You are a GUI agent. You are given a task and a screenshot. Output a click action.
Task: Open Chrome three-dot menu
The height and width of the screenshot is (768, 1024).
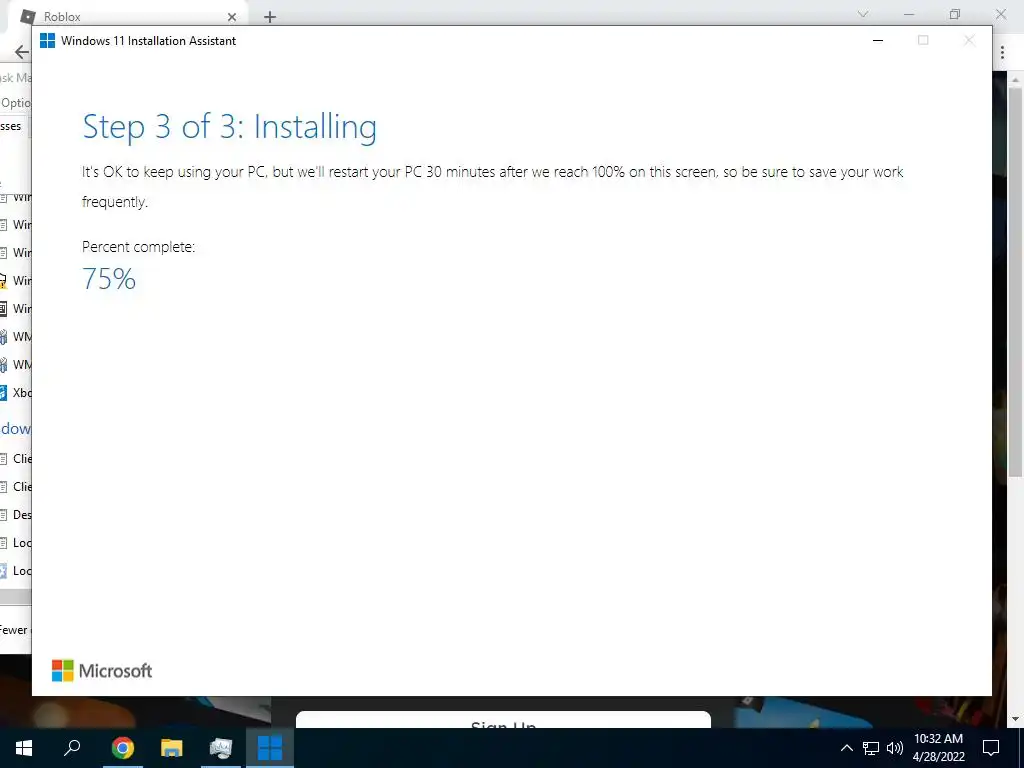coord(1002,52)
